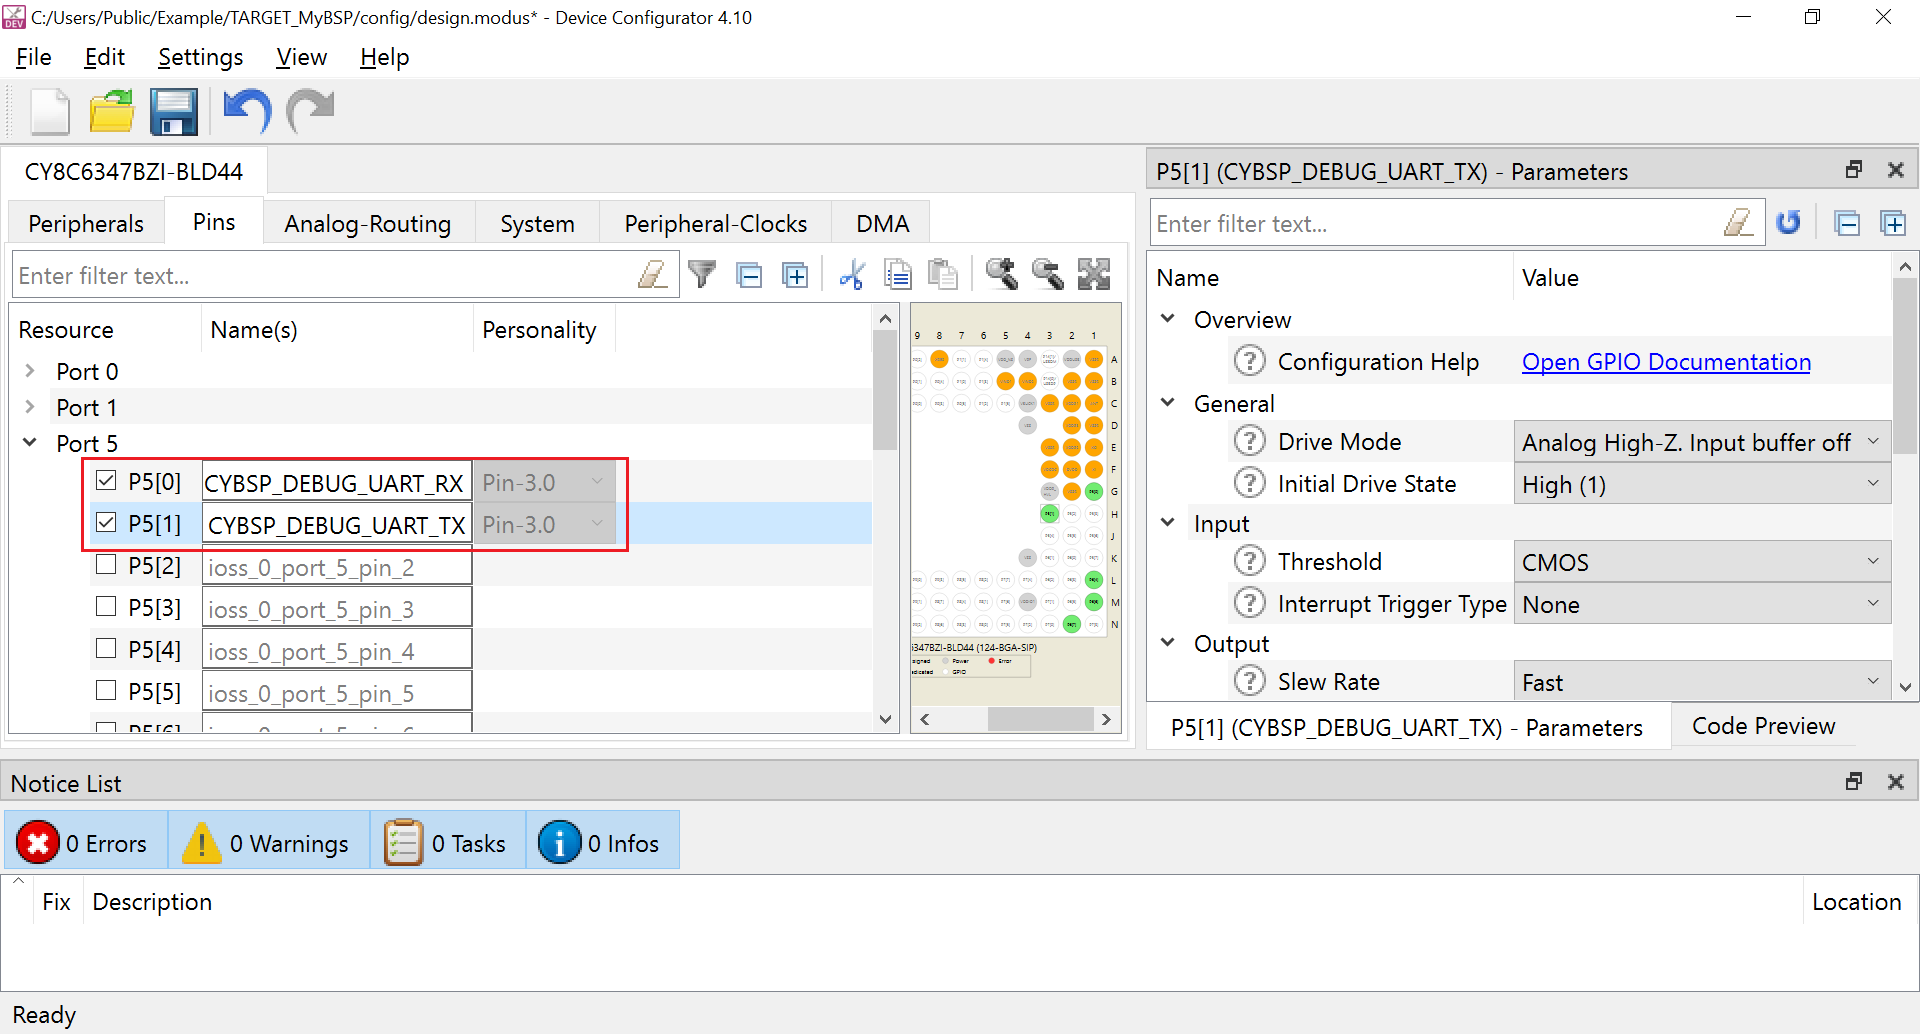The width and height of the screenshot is (1920, 1034).
Task: Clear the Pins filter text with eraser icon
Action: (653, 274)
